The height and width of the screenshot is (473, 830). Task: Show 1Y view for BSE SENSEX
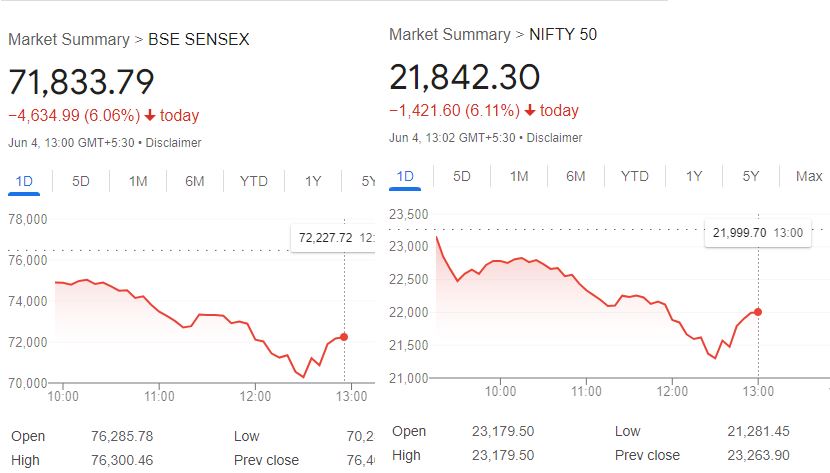point(313,181)
